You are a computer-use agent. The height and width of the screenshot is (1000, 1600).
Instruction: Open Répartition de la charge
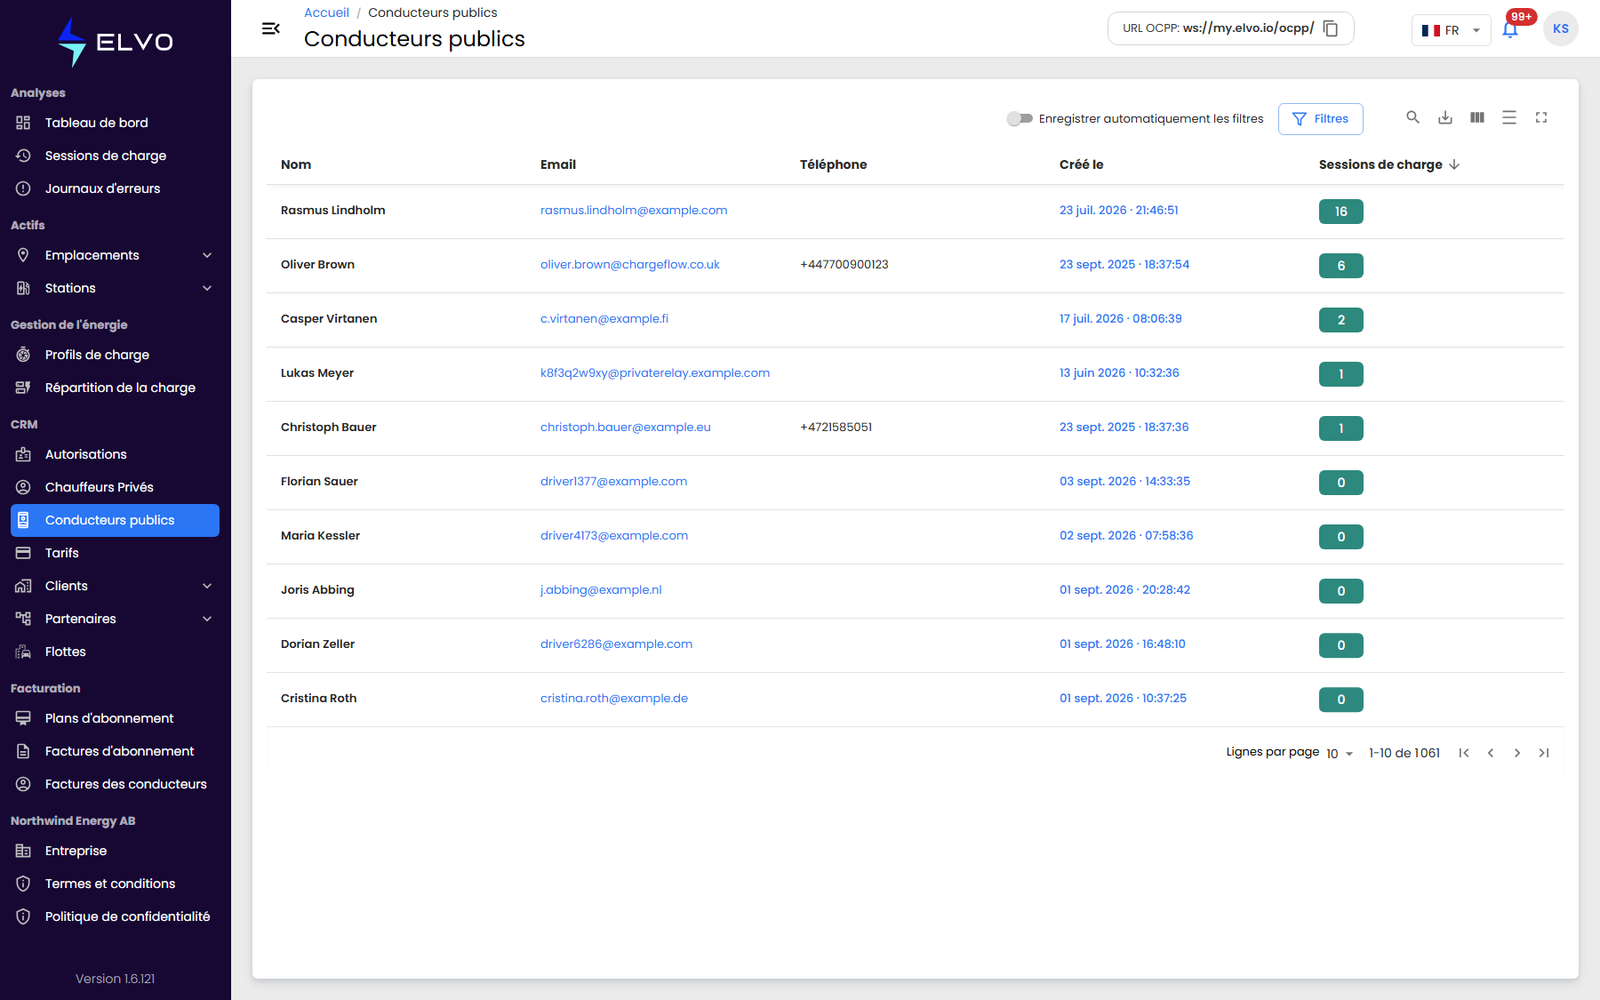tap(115, 388)
